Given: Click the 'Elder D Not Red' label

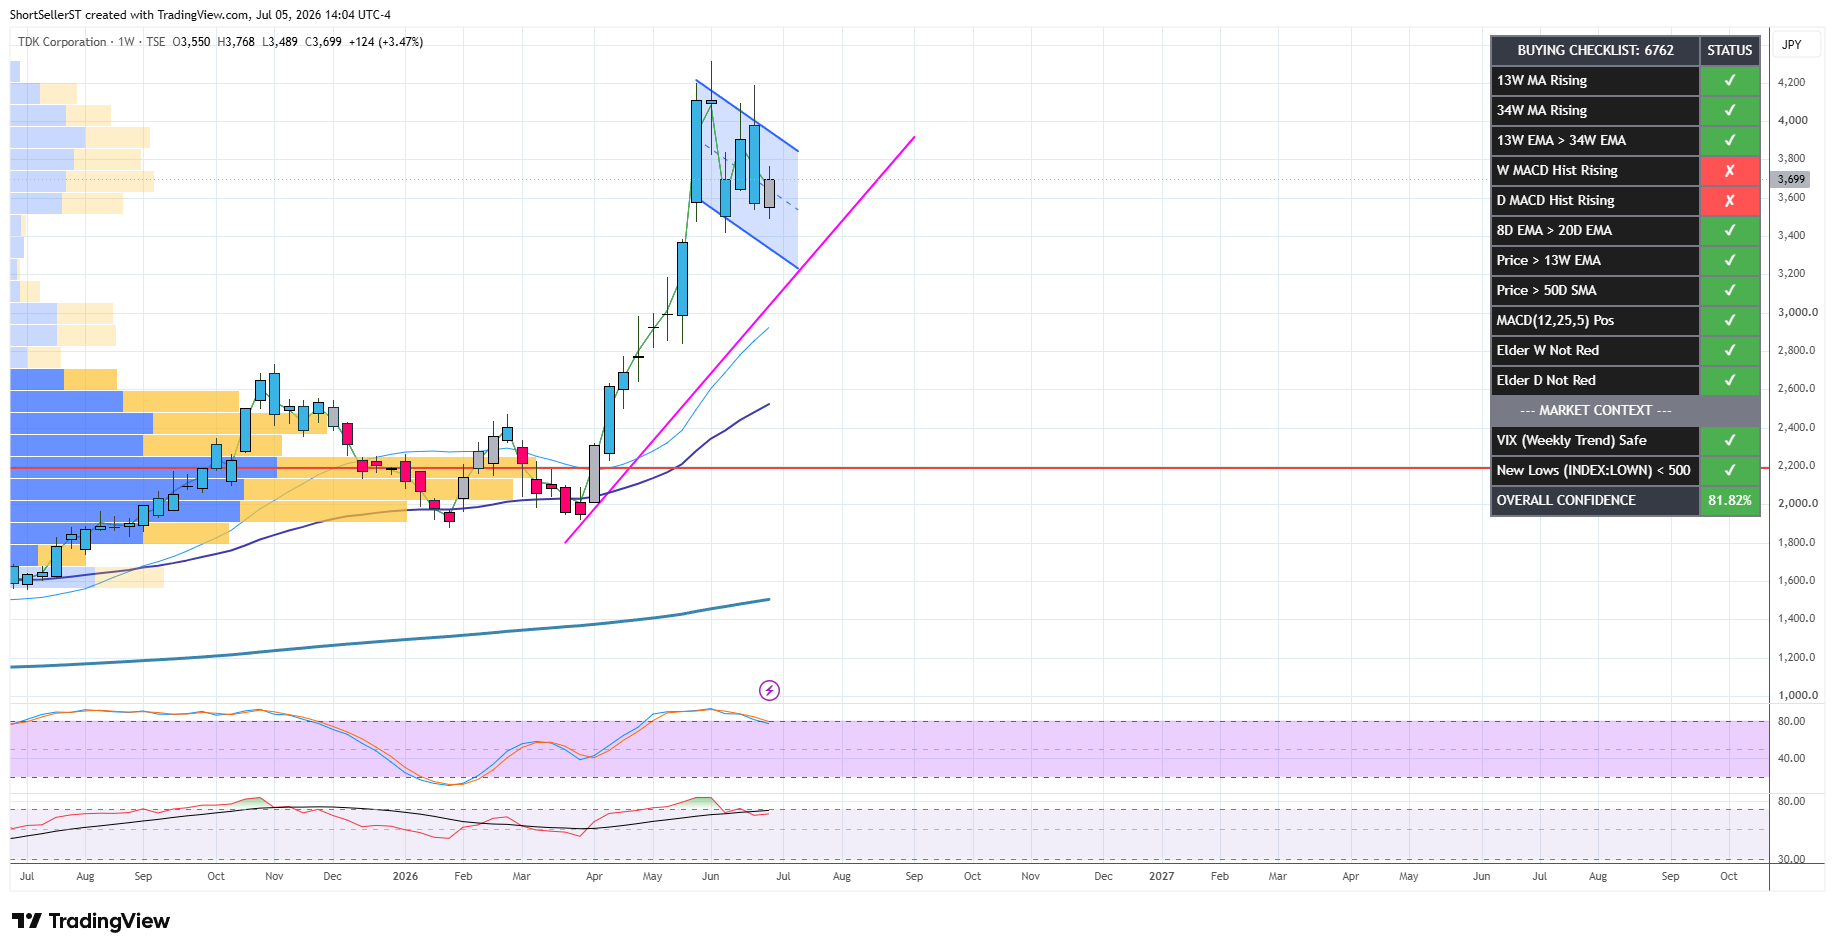Looking at the screenshot, I should pyautogui.click(x=1546, y=380).
